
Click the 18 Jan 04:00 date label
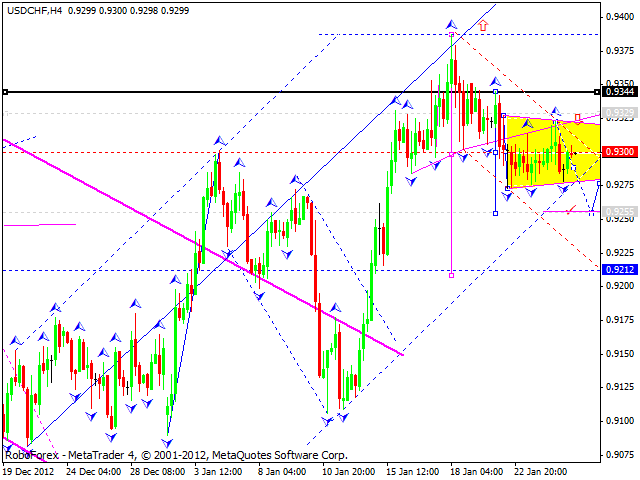[476, 471]
